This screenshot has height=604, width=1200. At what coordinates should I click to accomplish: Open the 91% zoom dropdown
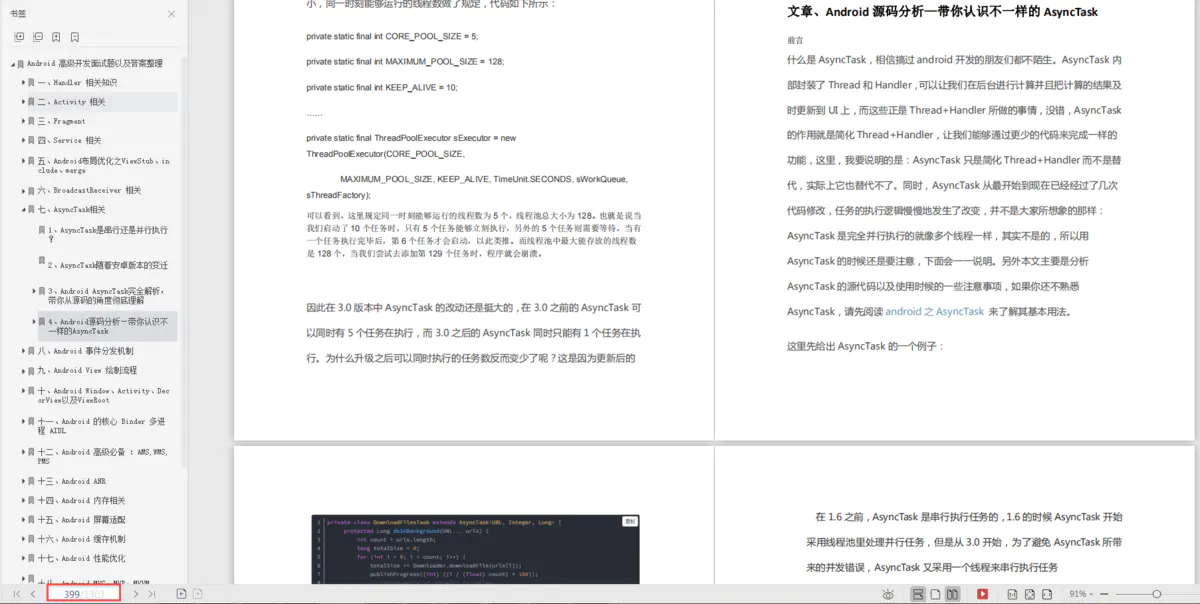pyautogui.click(x=1081, y=594)
